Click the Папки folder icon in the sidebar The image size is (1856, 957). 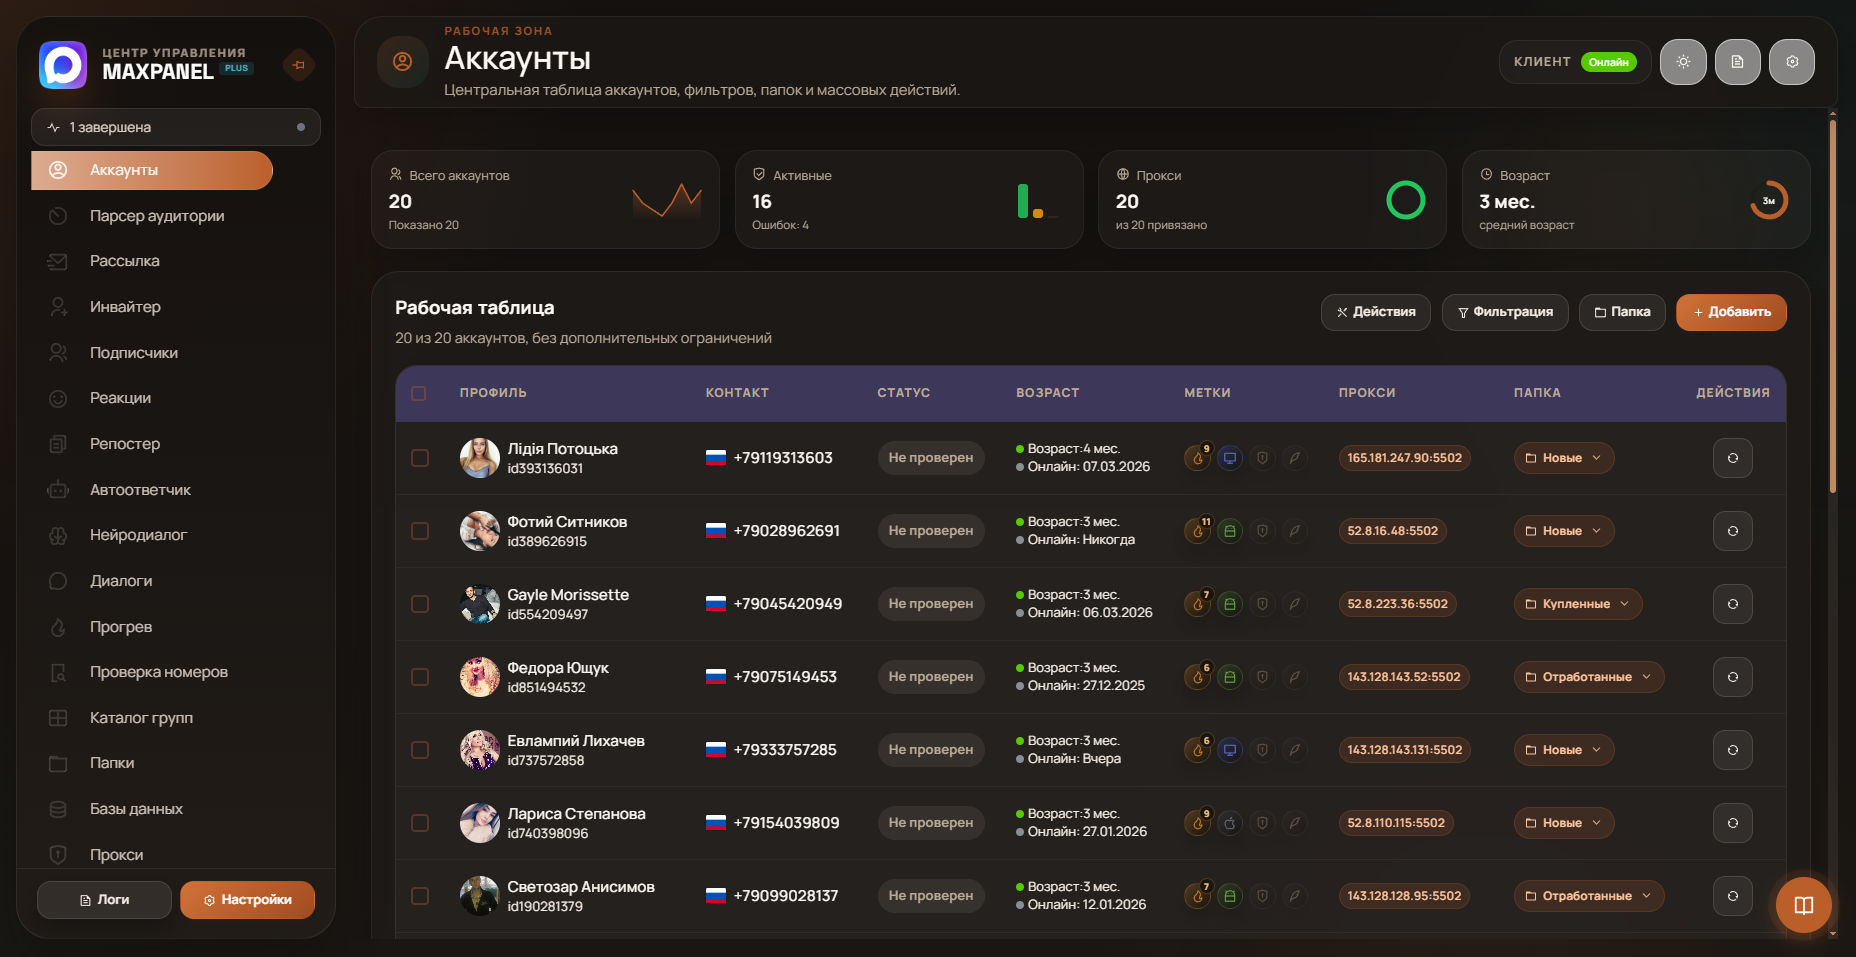pos(58,763)
